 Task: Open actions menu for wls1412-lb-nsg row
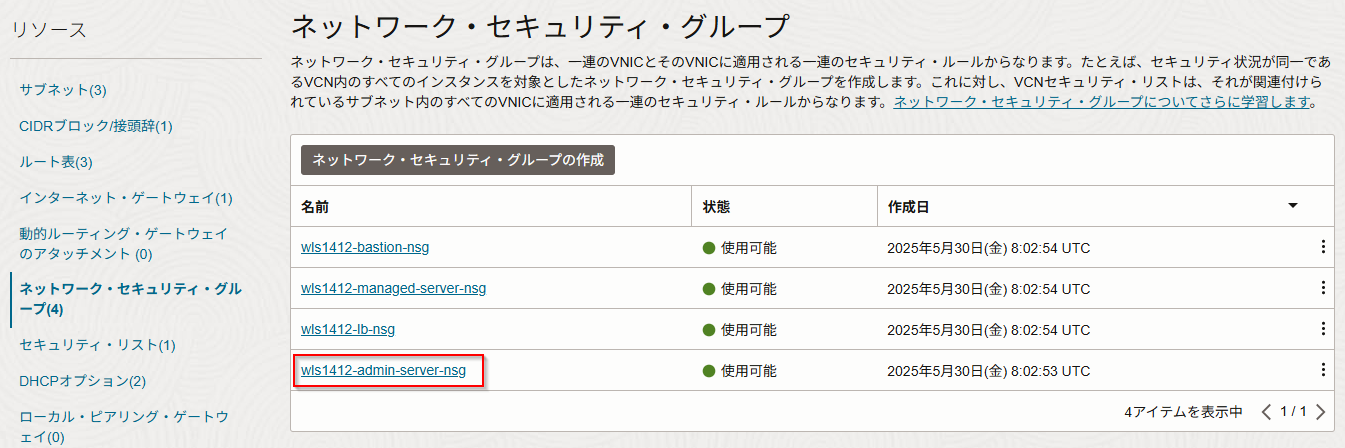(1323, 329)
